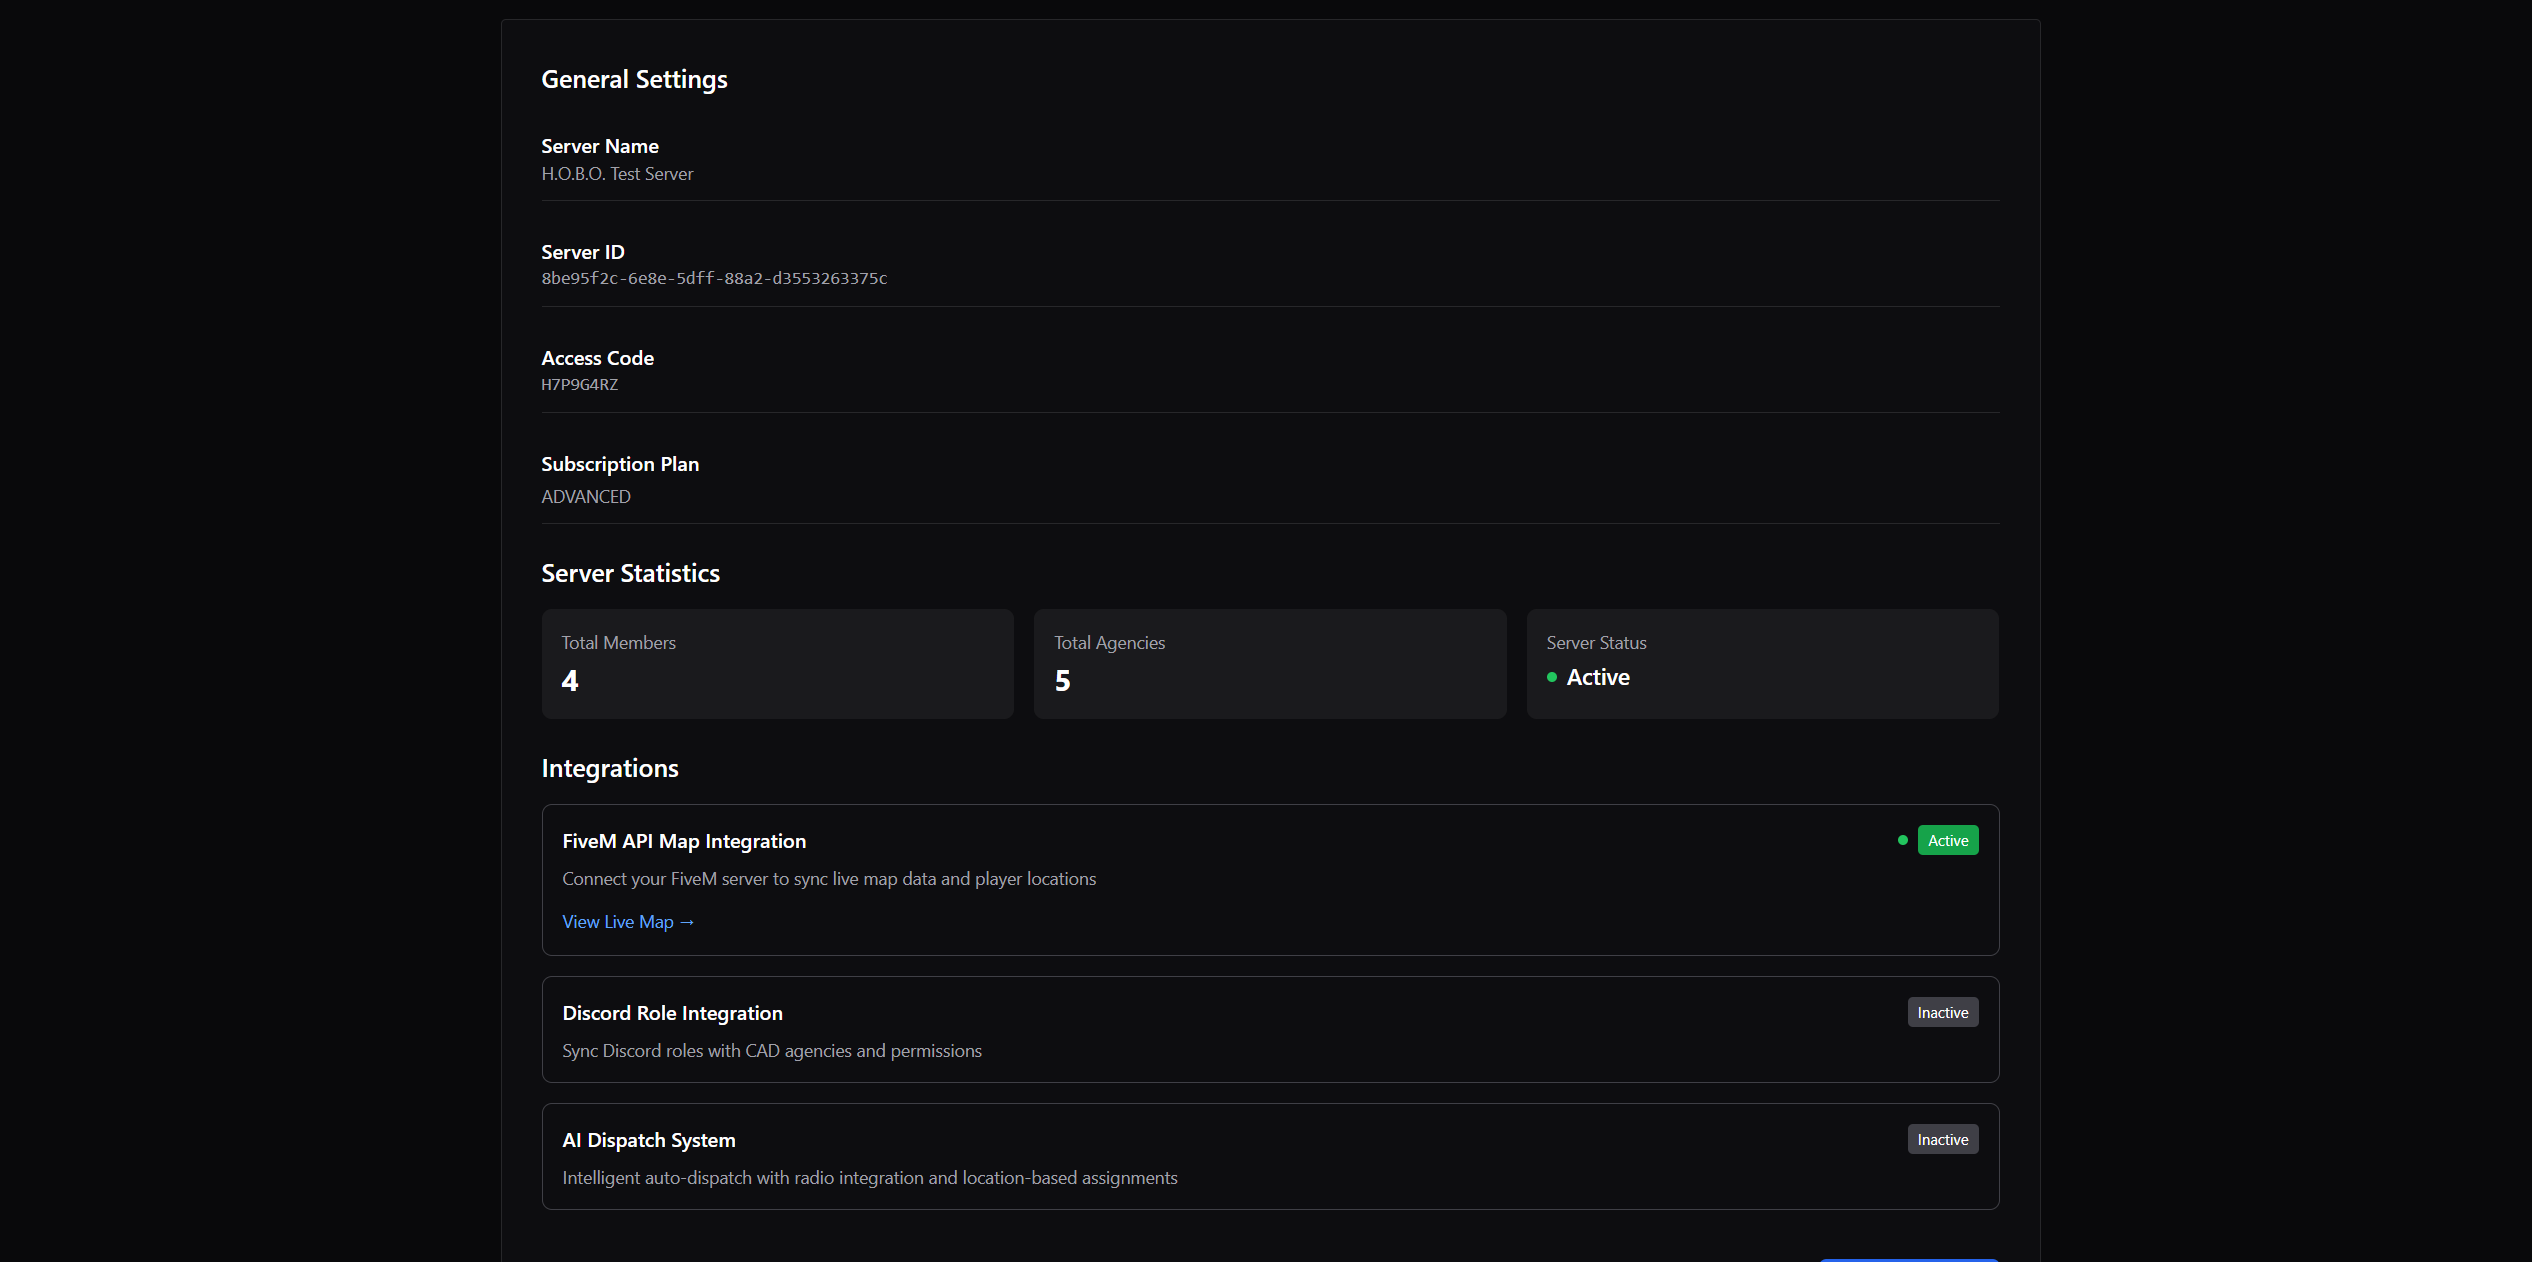Click the Discord Role Integration title

coord(672,1014)
